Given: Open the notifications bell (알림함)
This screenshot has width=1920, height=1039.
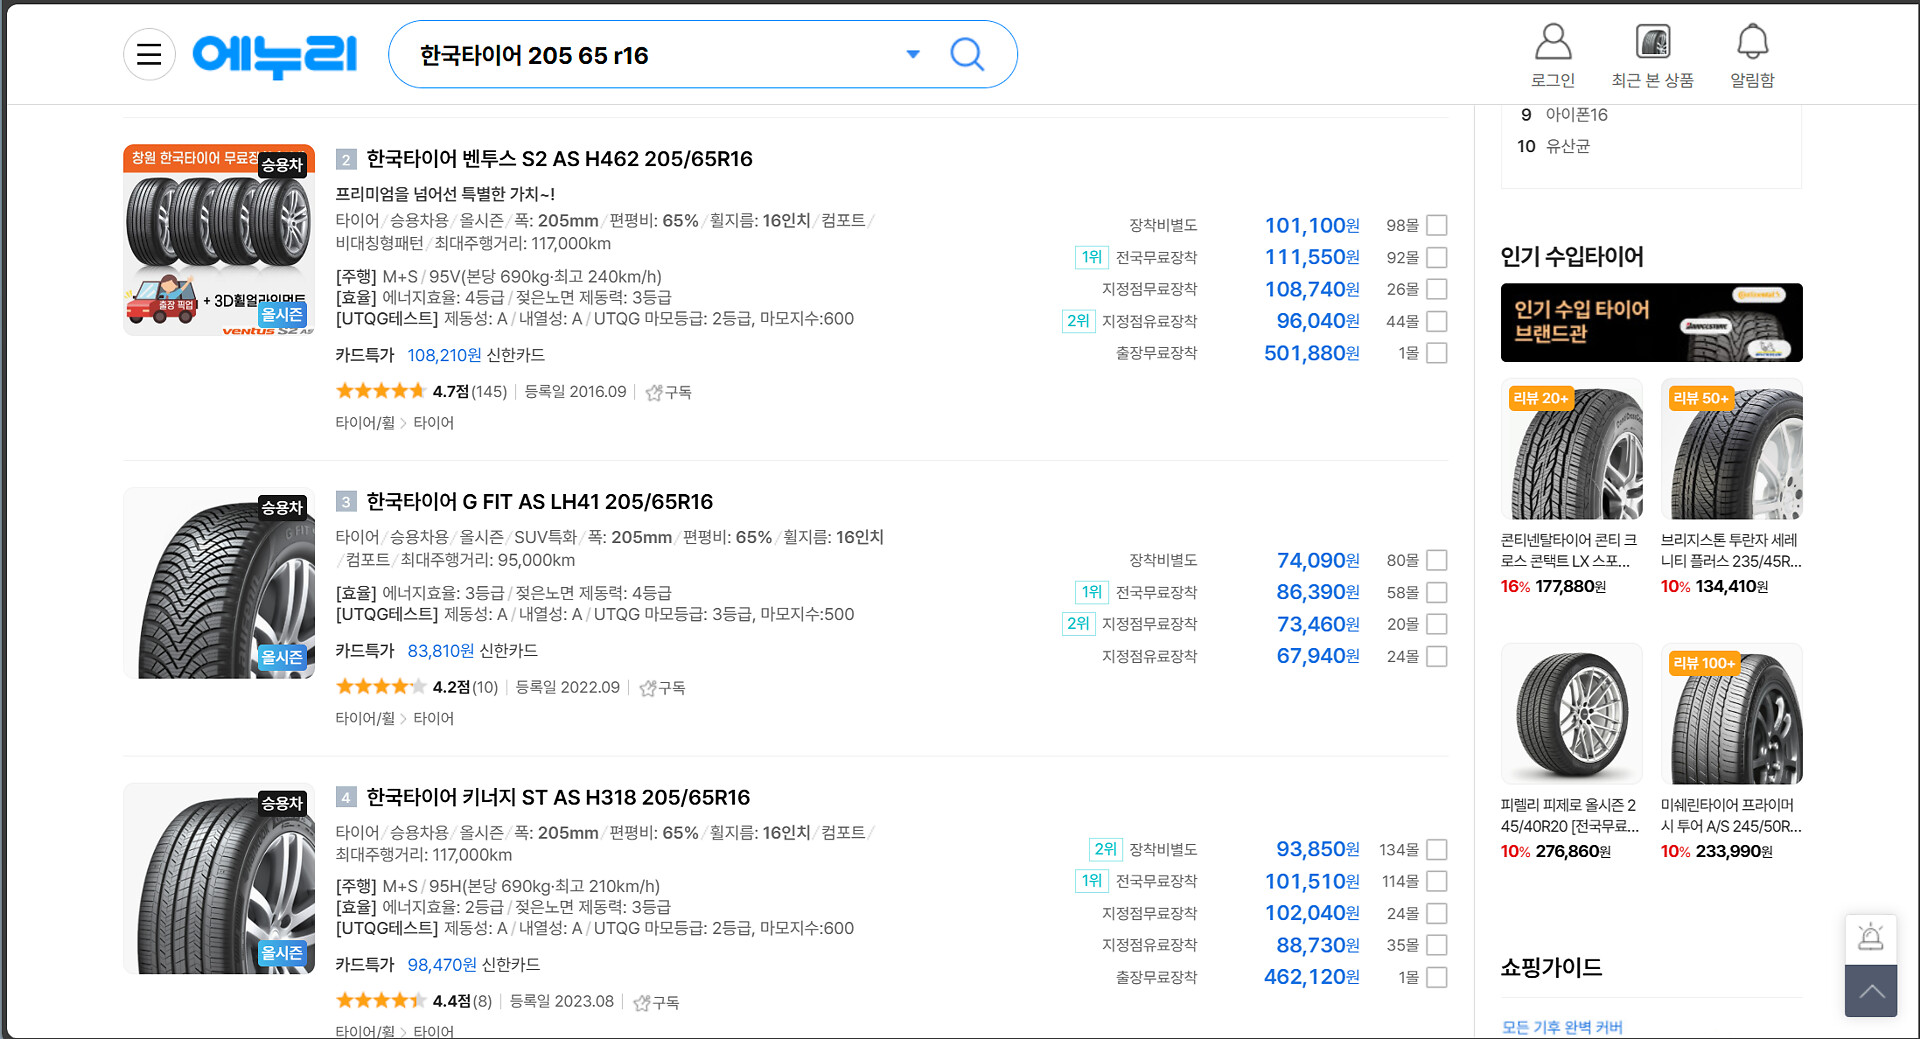Looking at the screenshot, I should pos(1752,56).
